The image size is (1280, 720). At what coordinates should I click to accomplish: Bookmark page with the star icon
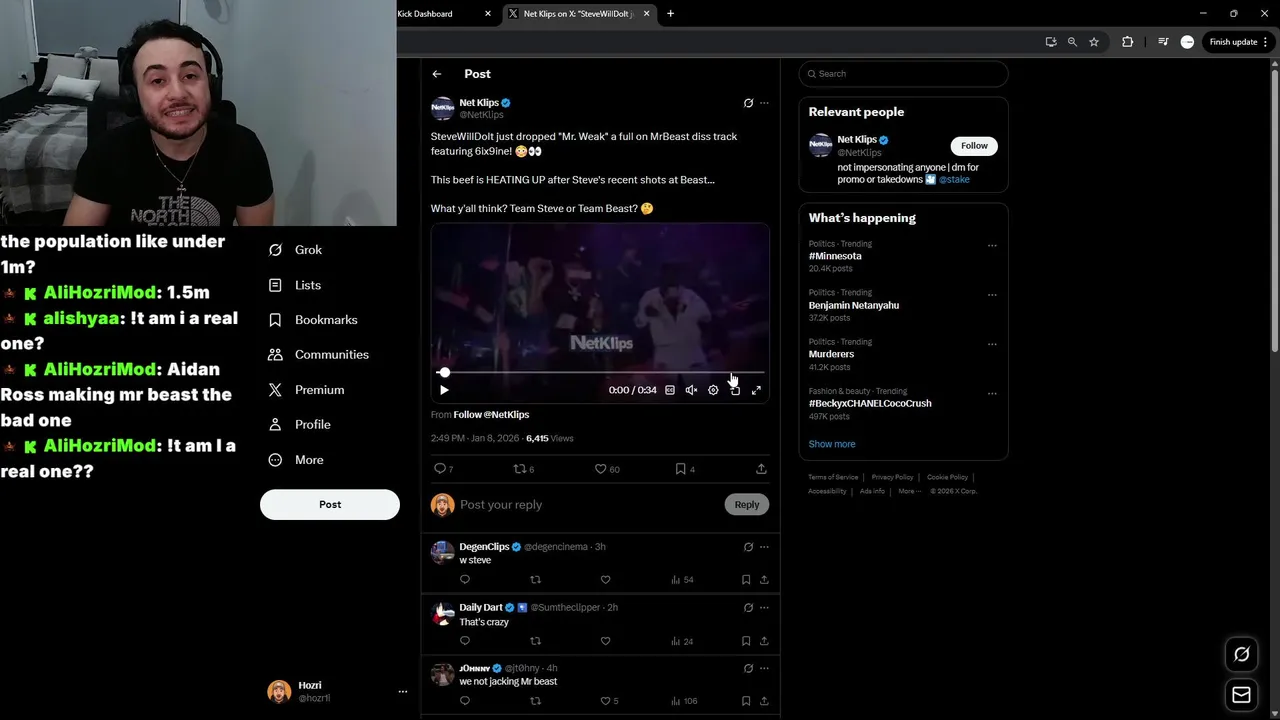point(1094,42)
